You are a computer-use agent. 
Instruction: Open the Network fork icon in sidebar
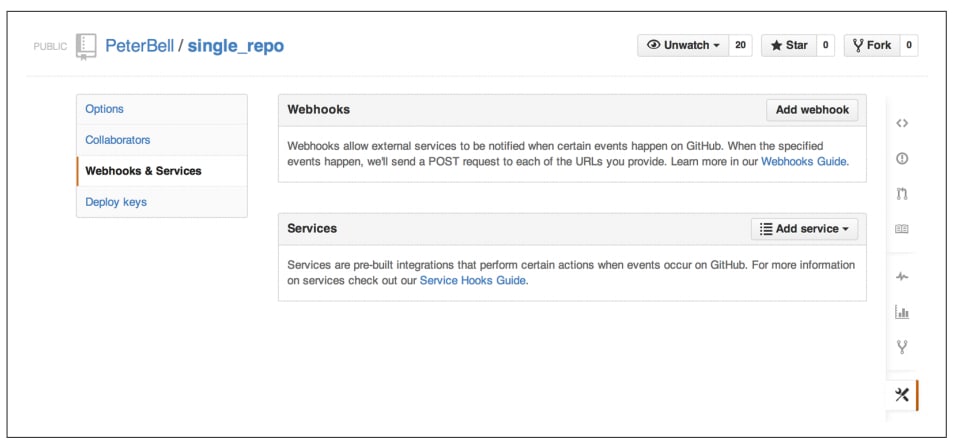902,347
